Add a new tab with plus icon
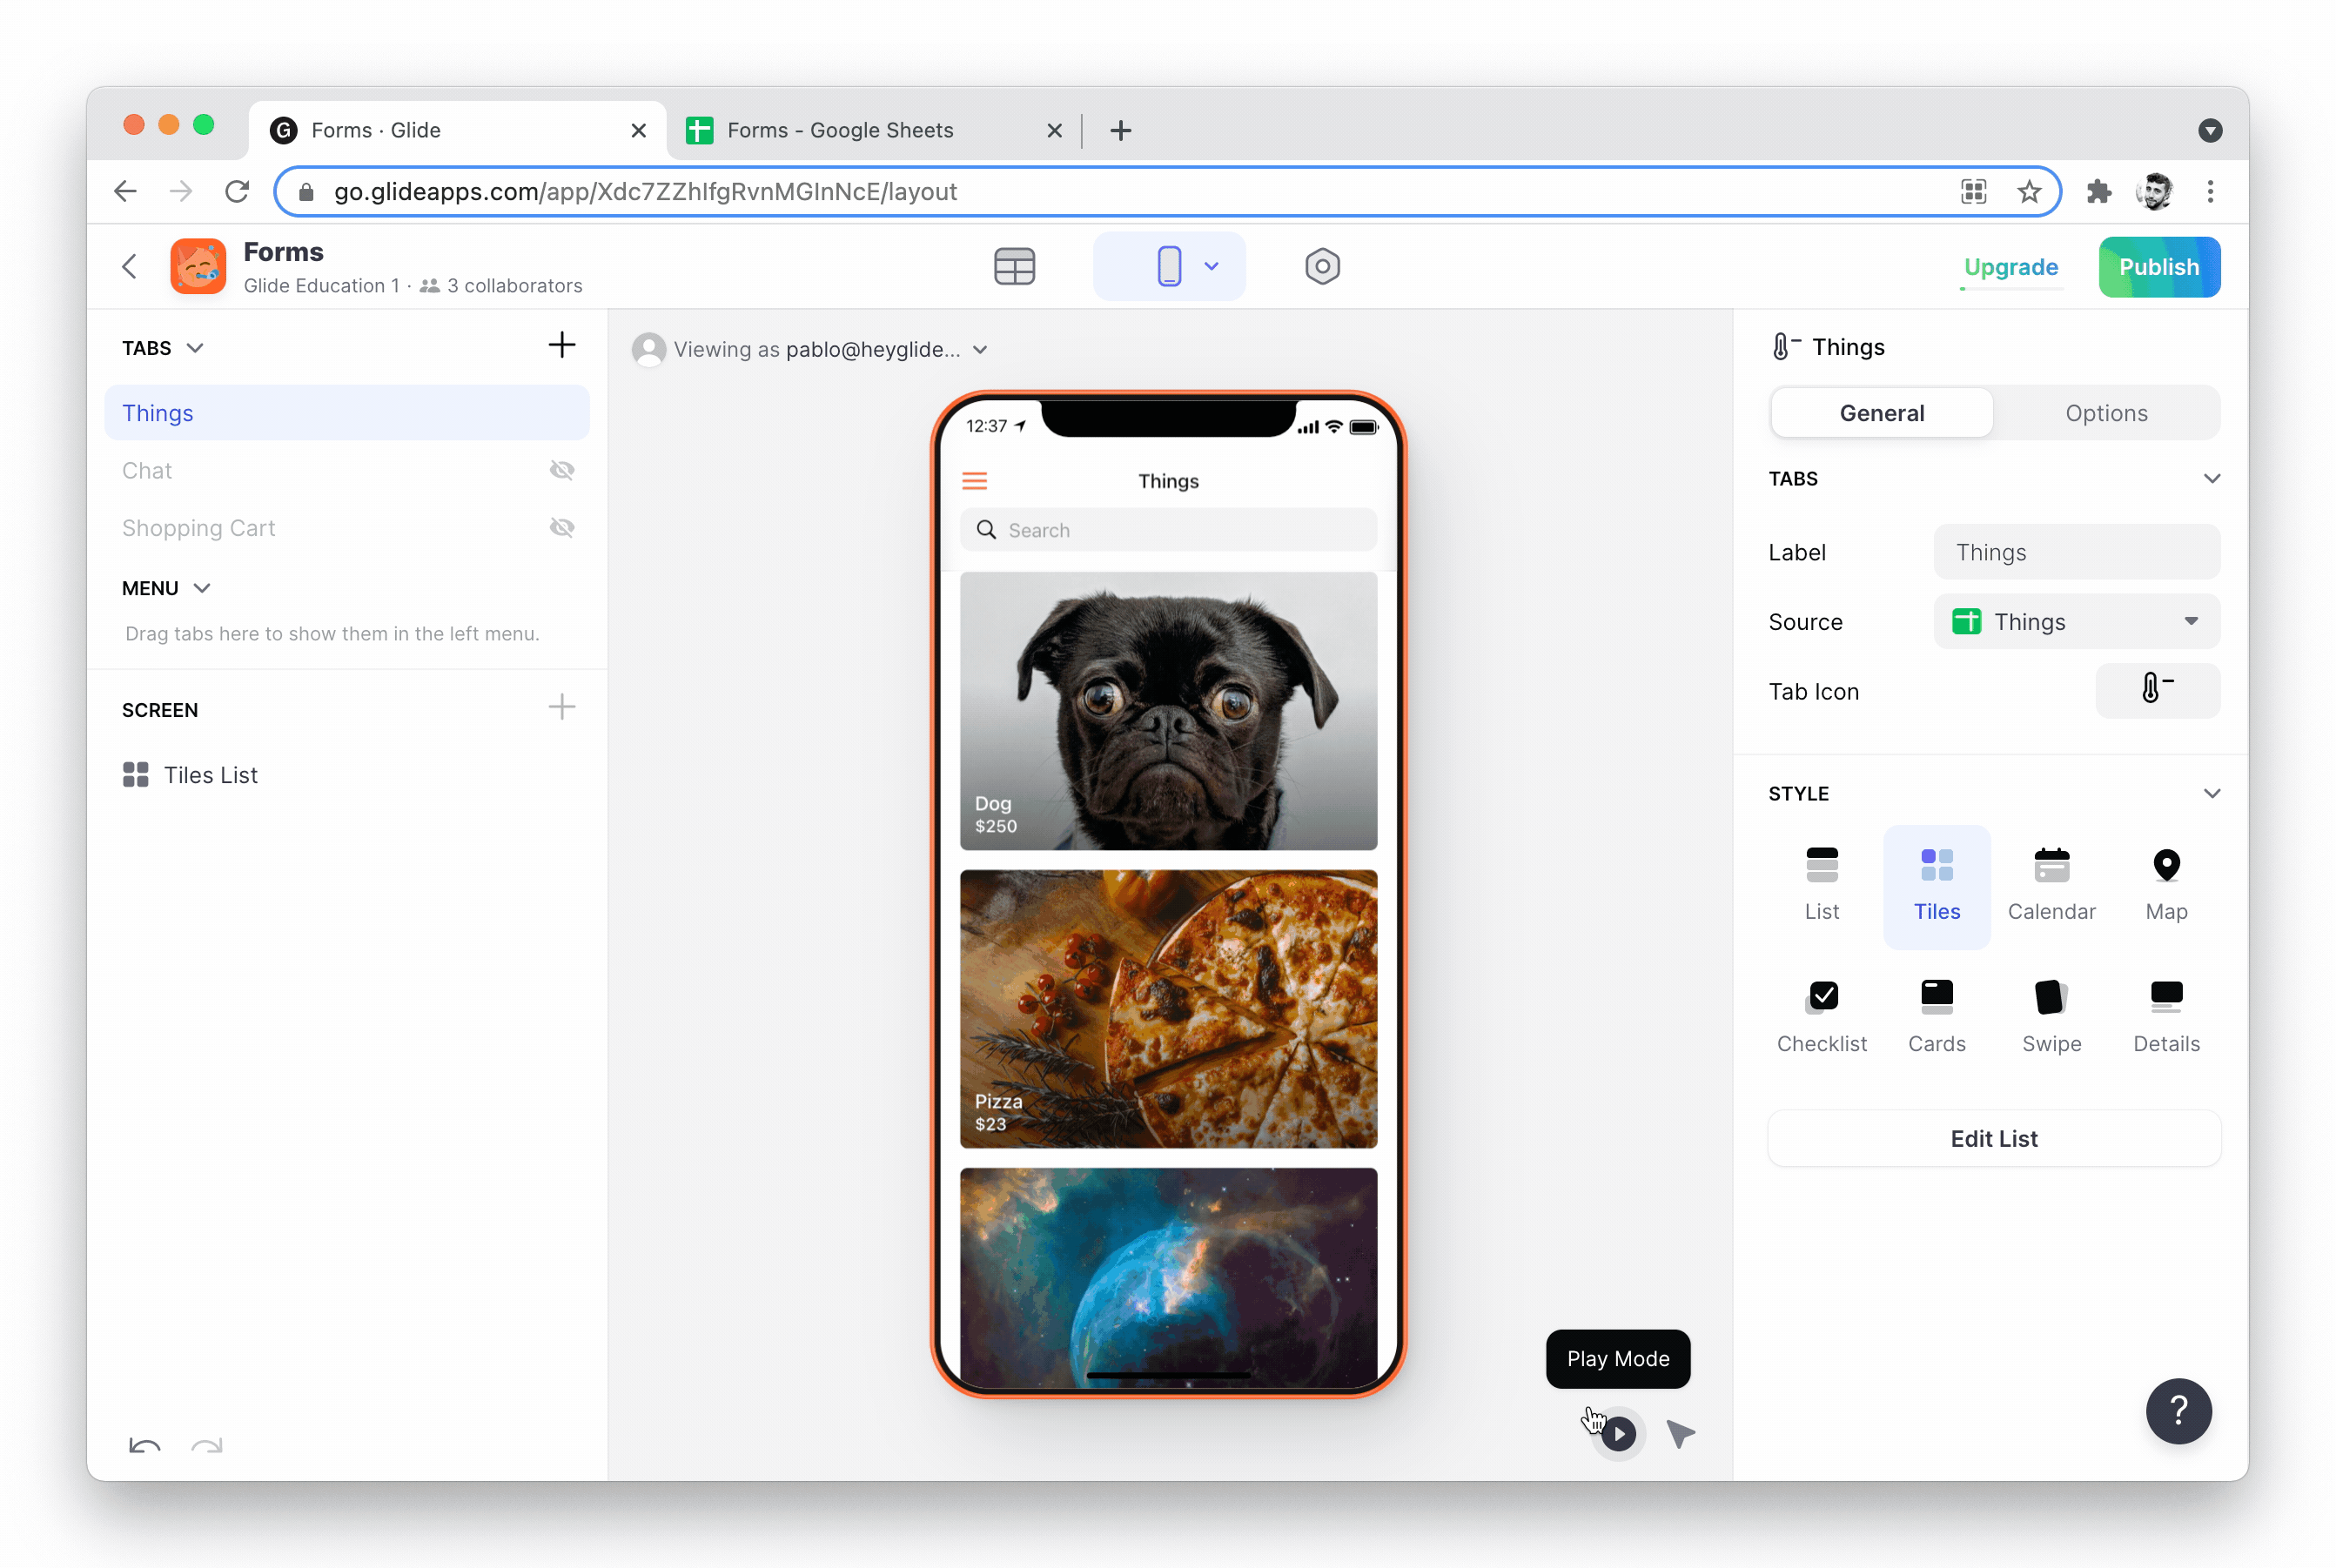This screenshot has width=2336, height=1568. coord(562,345)
